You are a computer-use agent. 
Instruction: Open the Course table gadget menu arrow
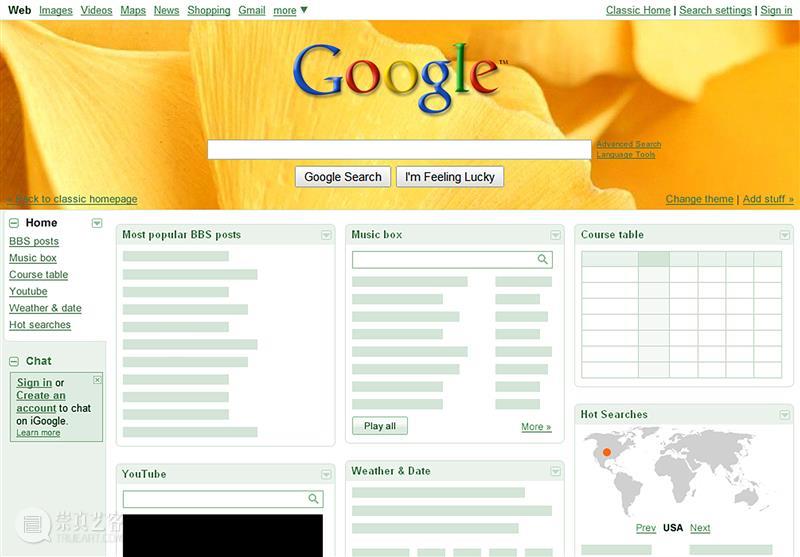(785, 235)
